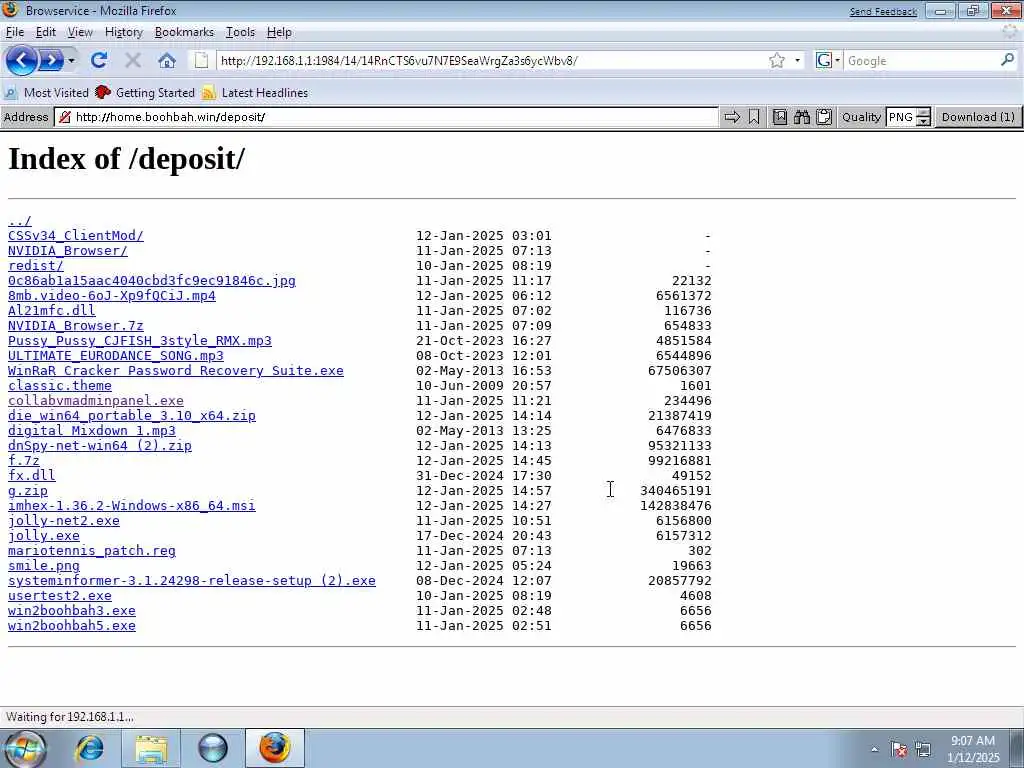Open the Windows Start menu orb
Image resolution: width=1024 pixels, height=768 pixels.
coord(25,748)
